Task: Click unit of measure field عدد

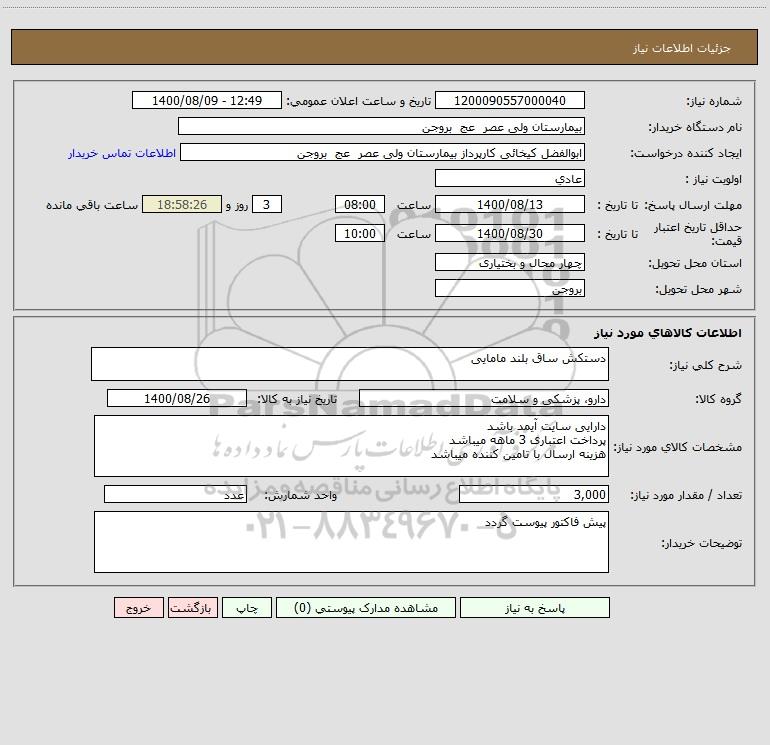Action: (175, 495)
